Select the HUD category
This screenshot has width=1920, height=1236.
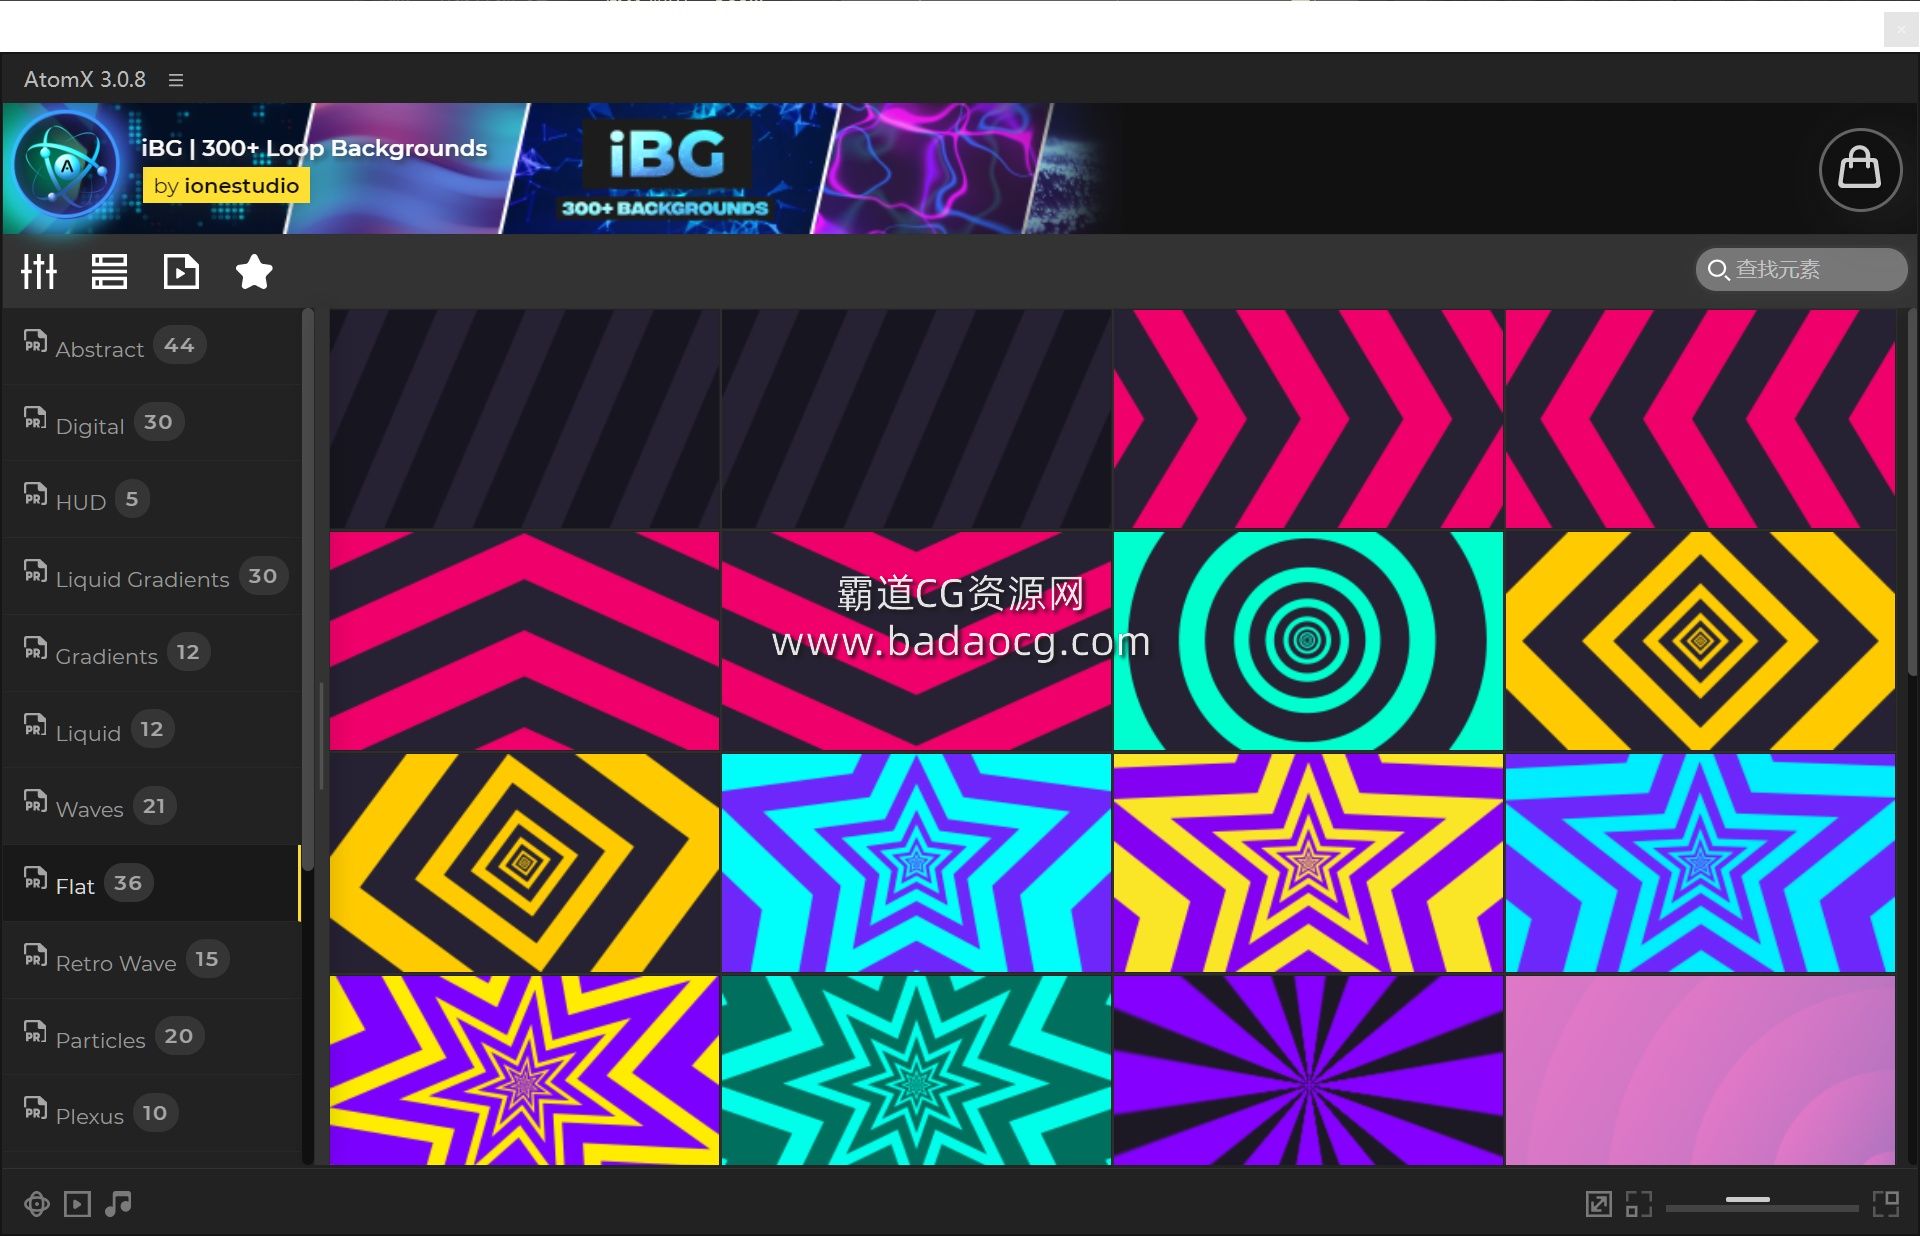coord(151,500)
